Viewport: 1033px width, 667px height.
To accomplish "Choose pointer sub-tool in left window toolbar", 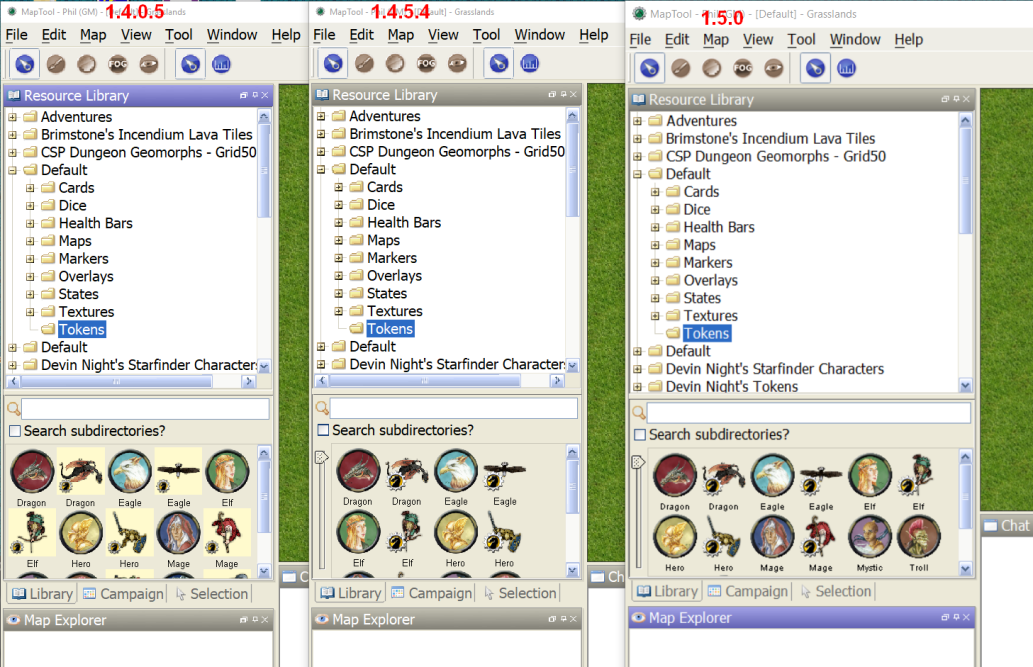I will (x=190, y=65).
